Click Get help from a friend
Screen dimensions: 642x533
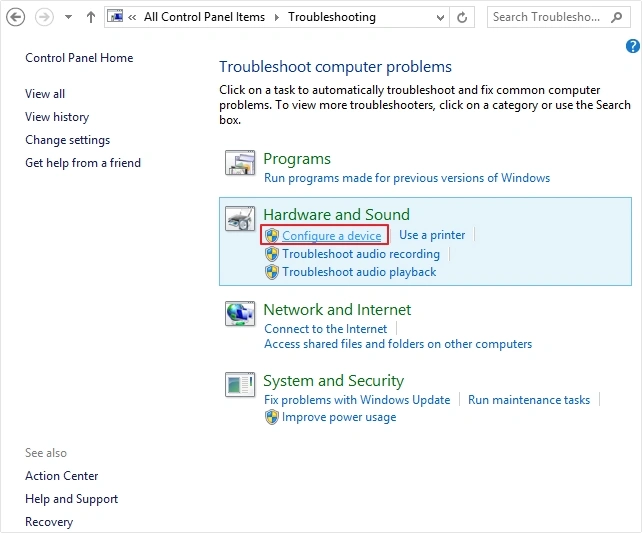[83, 163]
